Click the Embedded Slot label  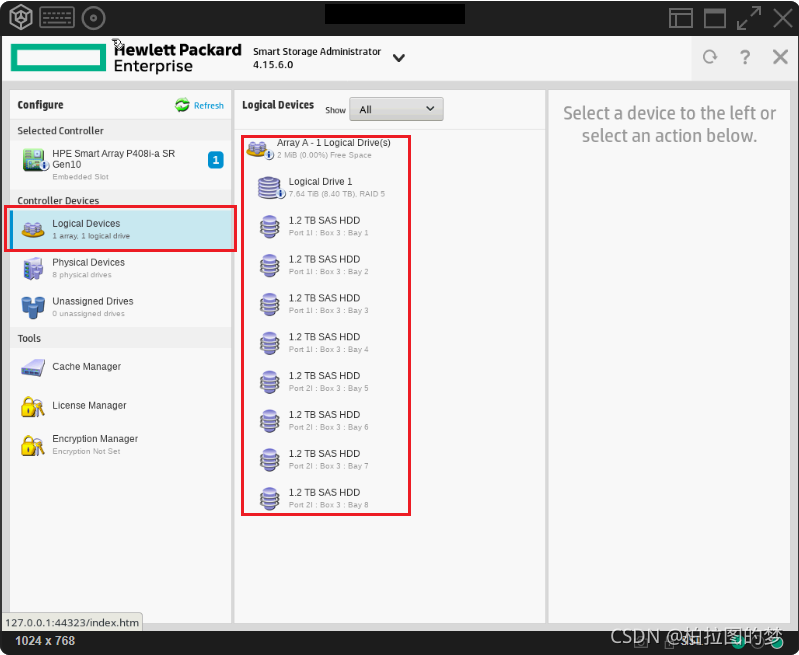[80, 177]
